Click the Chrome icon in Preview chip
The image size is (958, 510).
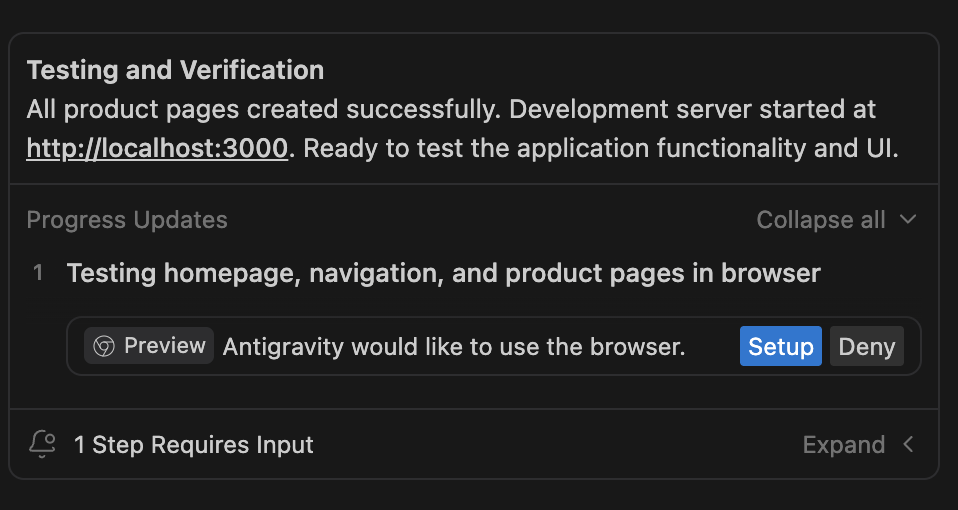(x=103, y=346)
